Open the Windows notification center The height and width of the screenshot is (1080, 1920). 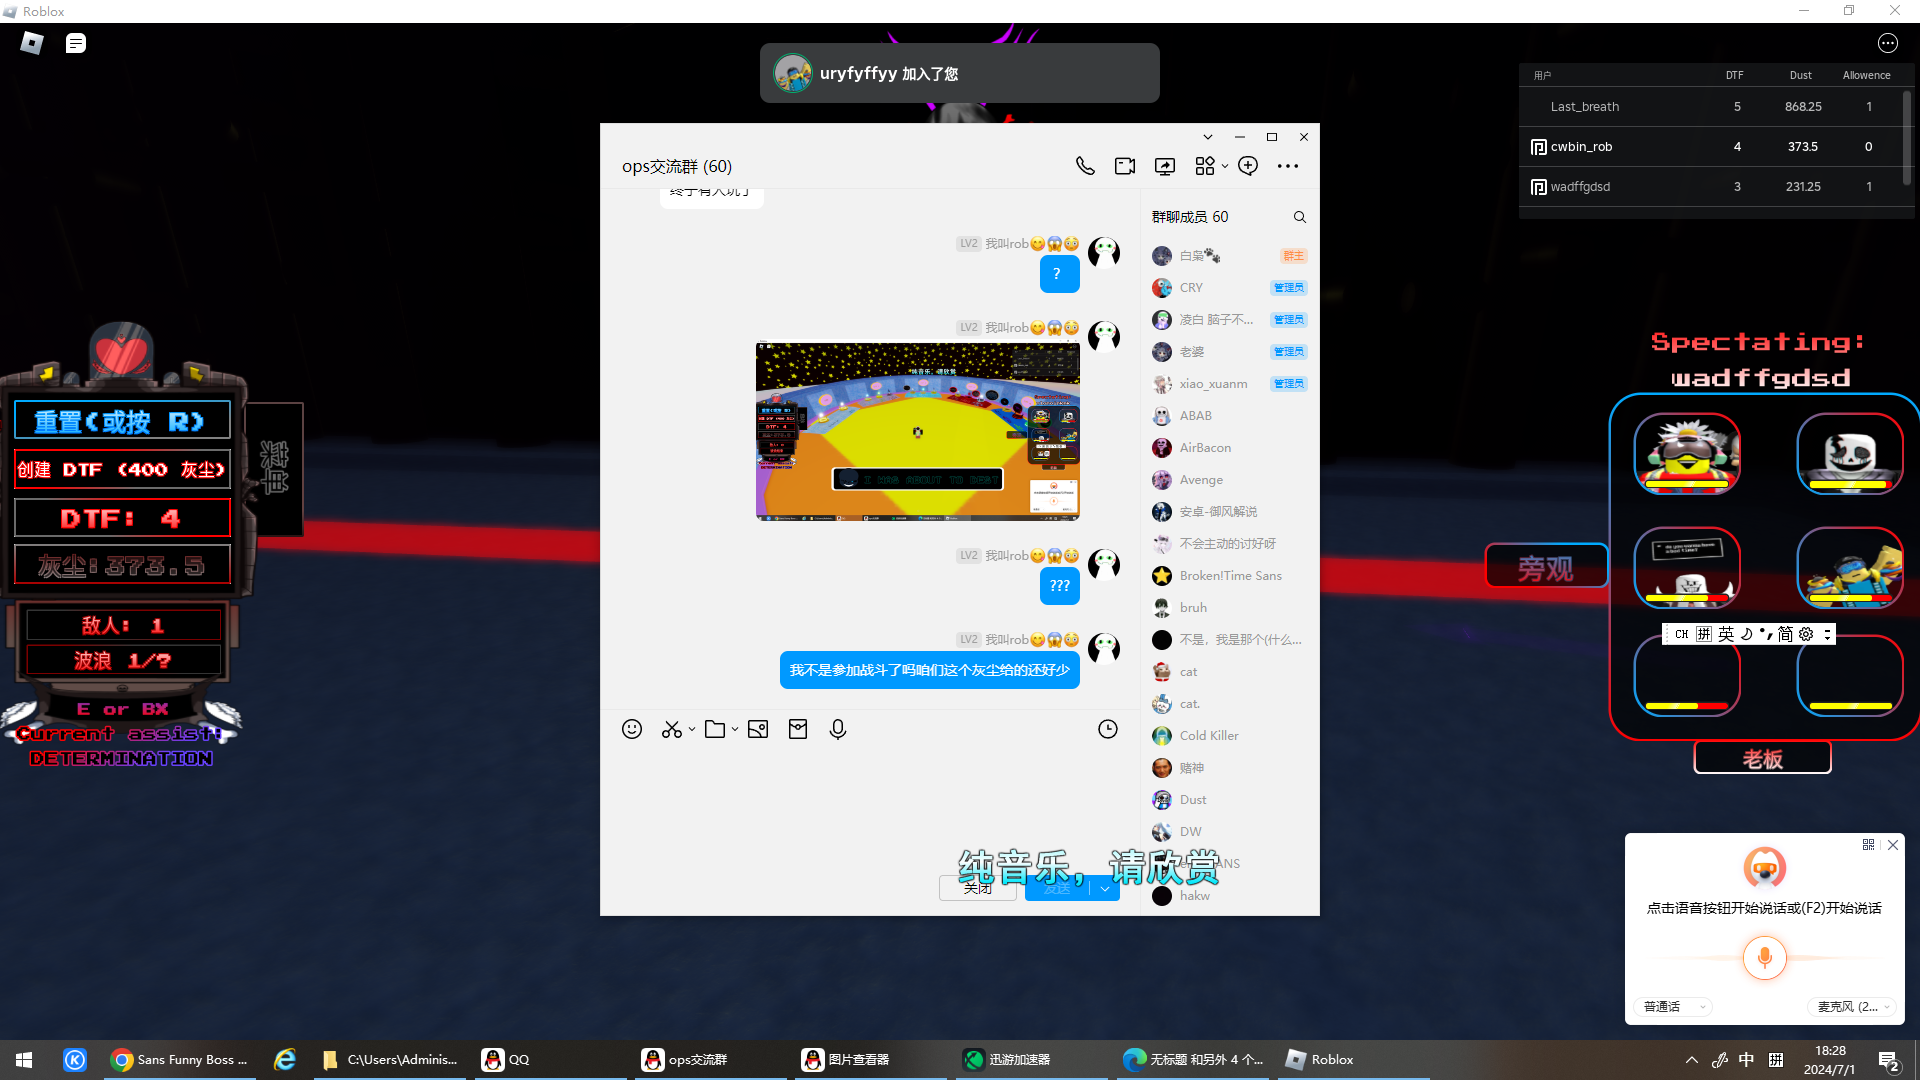click(x=1889, y=1060)
